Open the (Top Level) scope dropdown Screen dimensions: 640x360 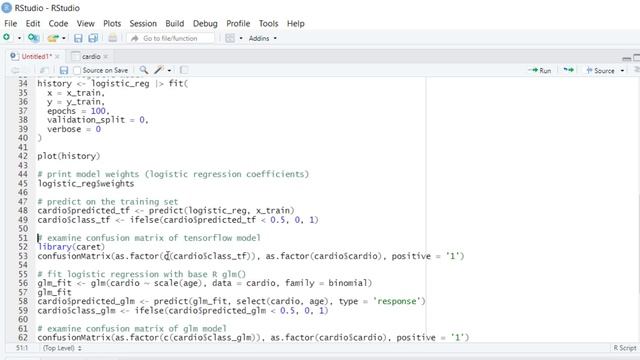62,348
